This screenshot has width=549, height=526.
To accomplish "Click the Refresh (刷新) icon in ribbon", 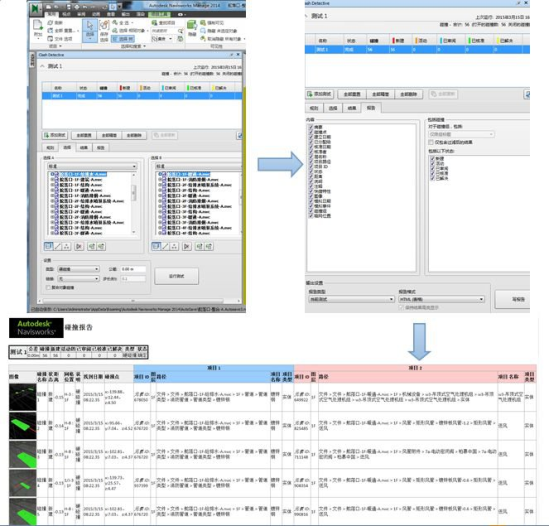I will 51,23.
